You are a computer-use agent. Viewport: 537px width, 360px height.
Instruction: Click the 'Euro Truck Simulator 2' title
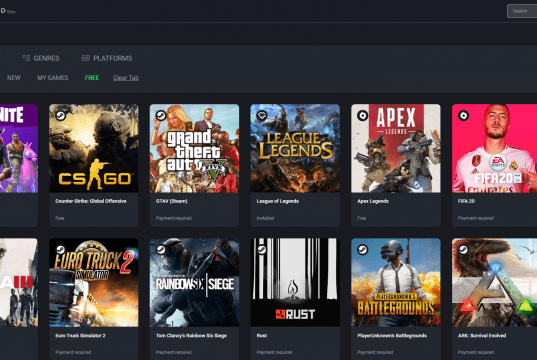pos(80,336)
